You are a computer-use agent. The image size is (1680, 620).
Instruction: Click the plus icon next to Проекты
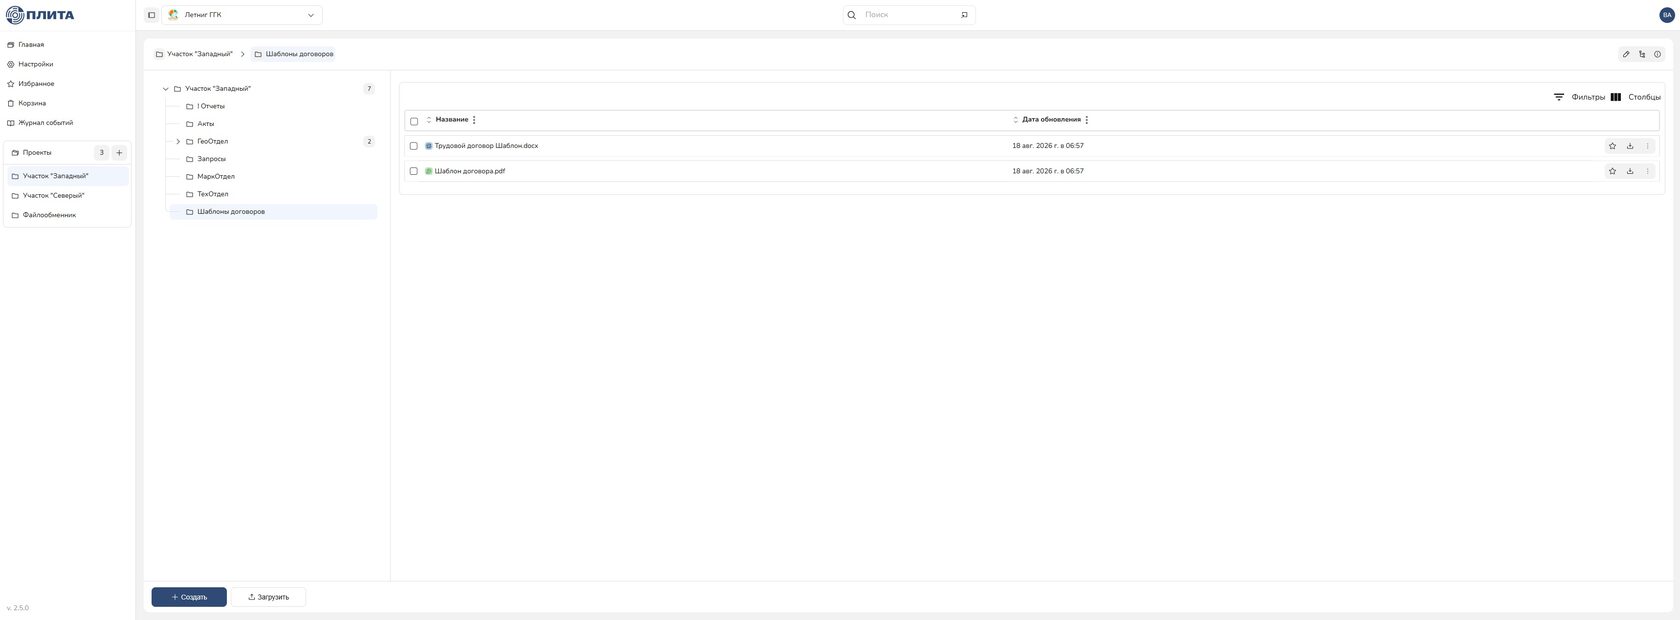point(119,153)
